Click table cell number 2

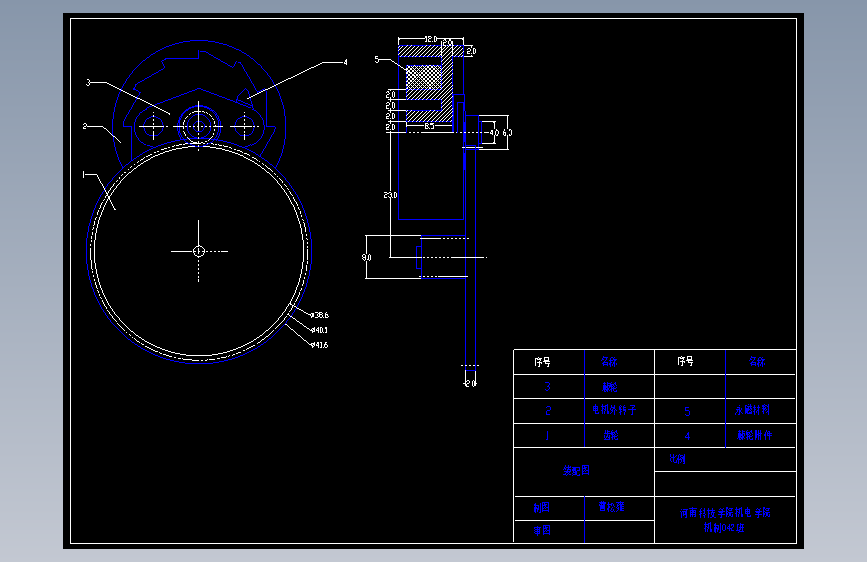(x=548, y=411)
